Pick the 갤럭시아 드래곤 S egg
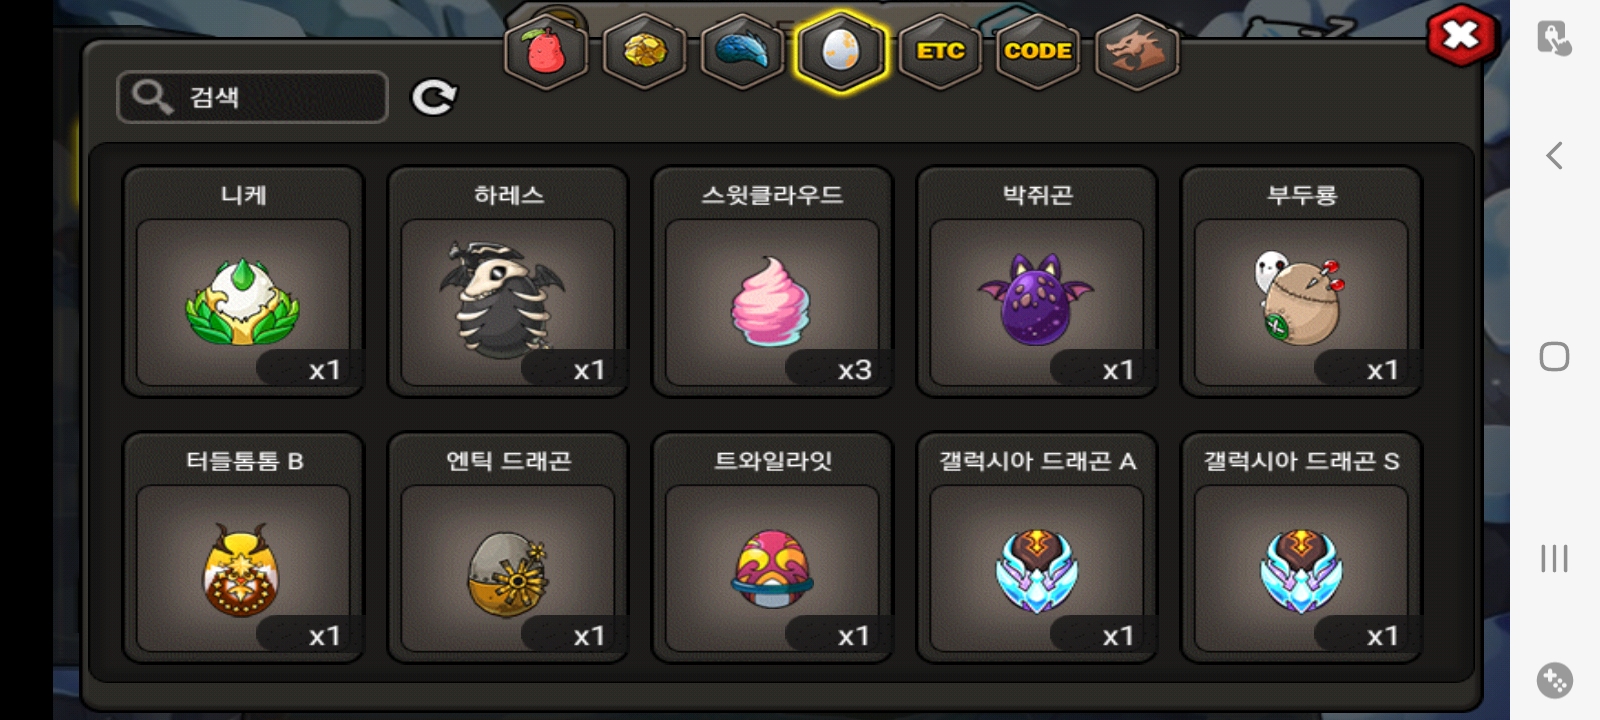The image size is (1600, 720). [1301, 548]
